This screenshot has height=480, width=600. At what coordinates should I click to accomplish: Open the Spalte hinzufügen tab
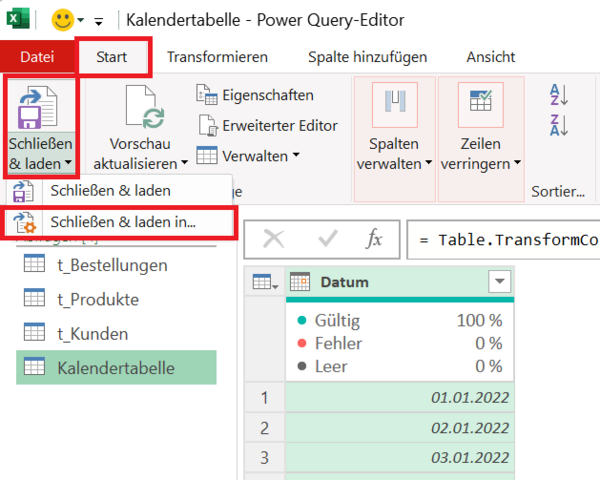(367, 57)
